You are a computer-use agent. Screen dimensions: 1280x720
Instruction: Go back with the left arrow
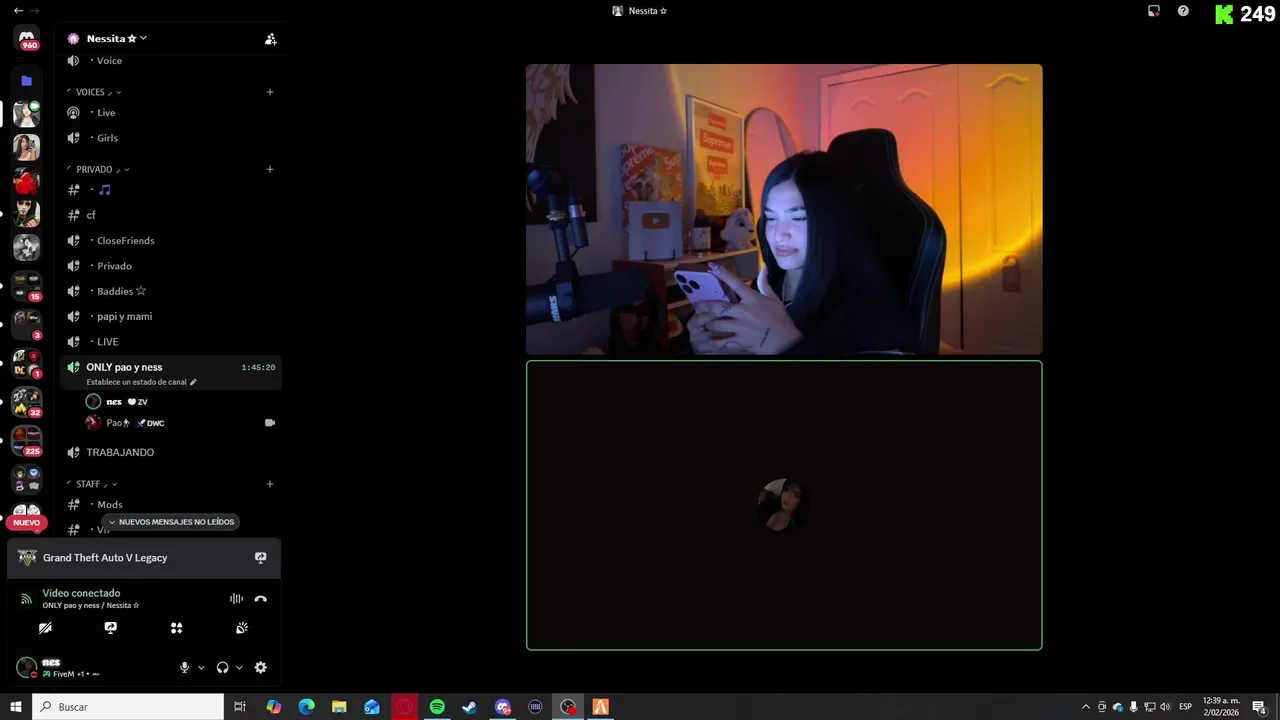(18, 11)
